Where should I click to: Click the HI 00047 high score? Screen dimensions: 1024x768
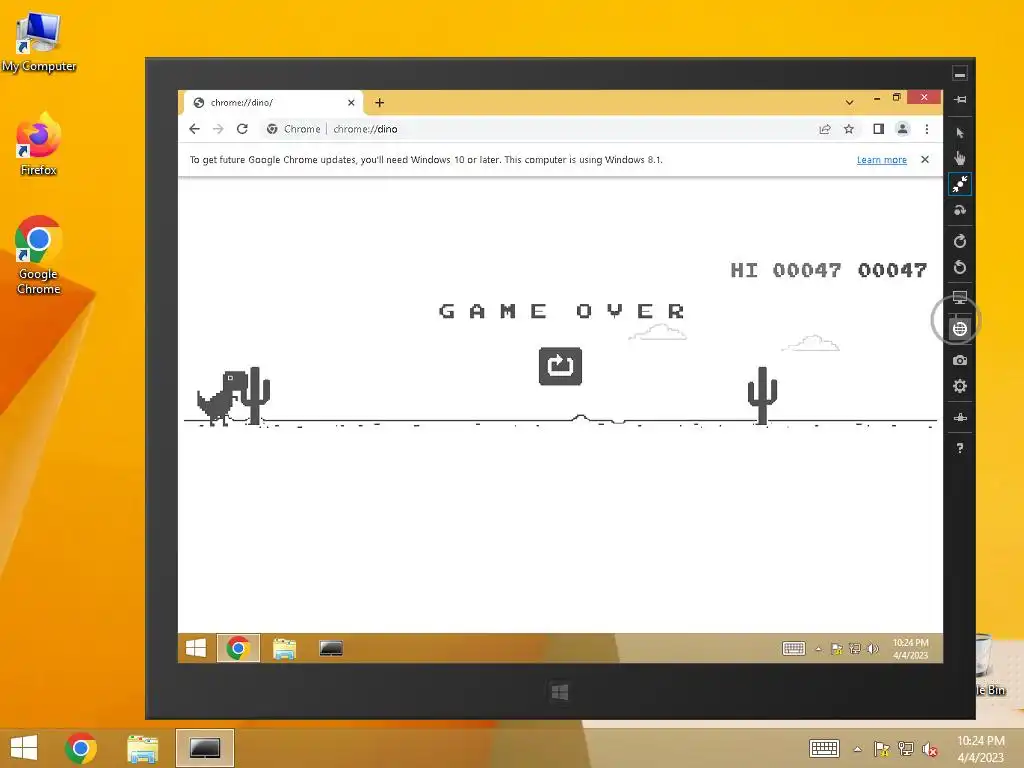tap(786, 270)
